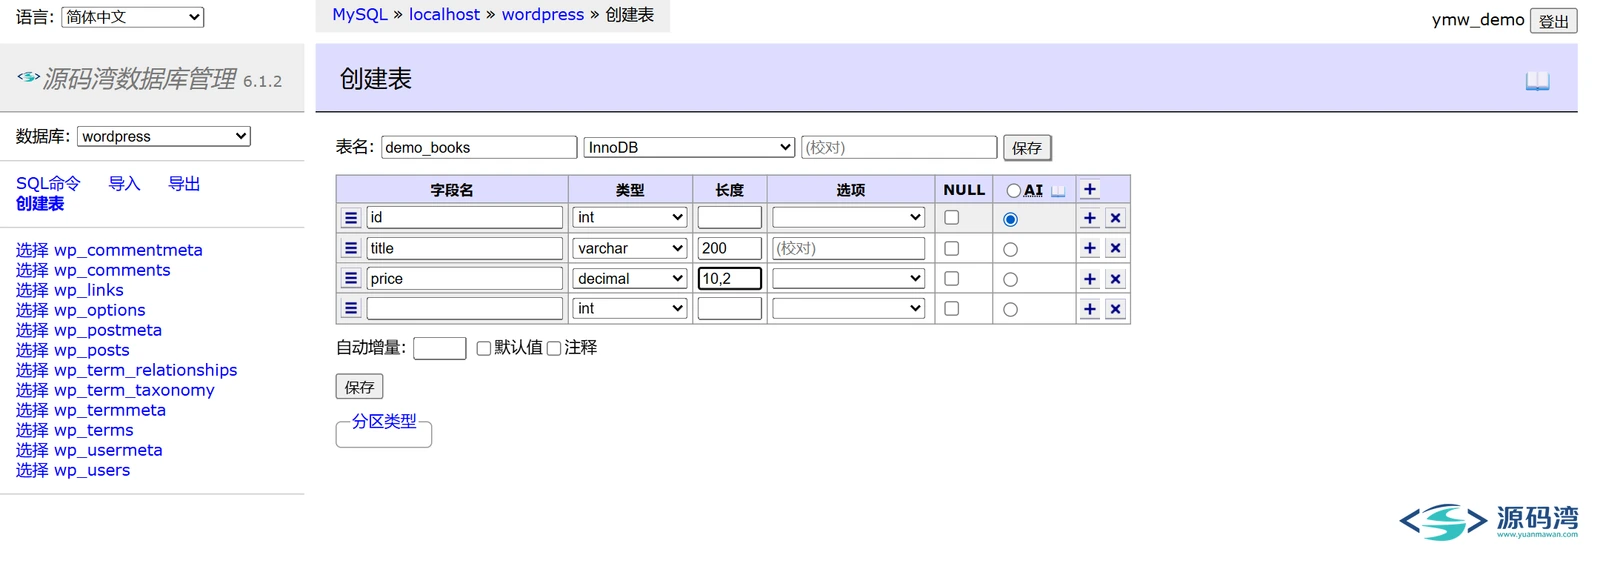This screenshot has width=1600, height=561.
Task: Open the type dropdown for the empty row
Action: click(630, 308)
